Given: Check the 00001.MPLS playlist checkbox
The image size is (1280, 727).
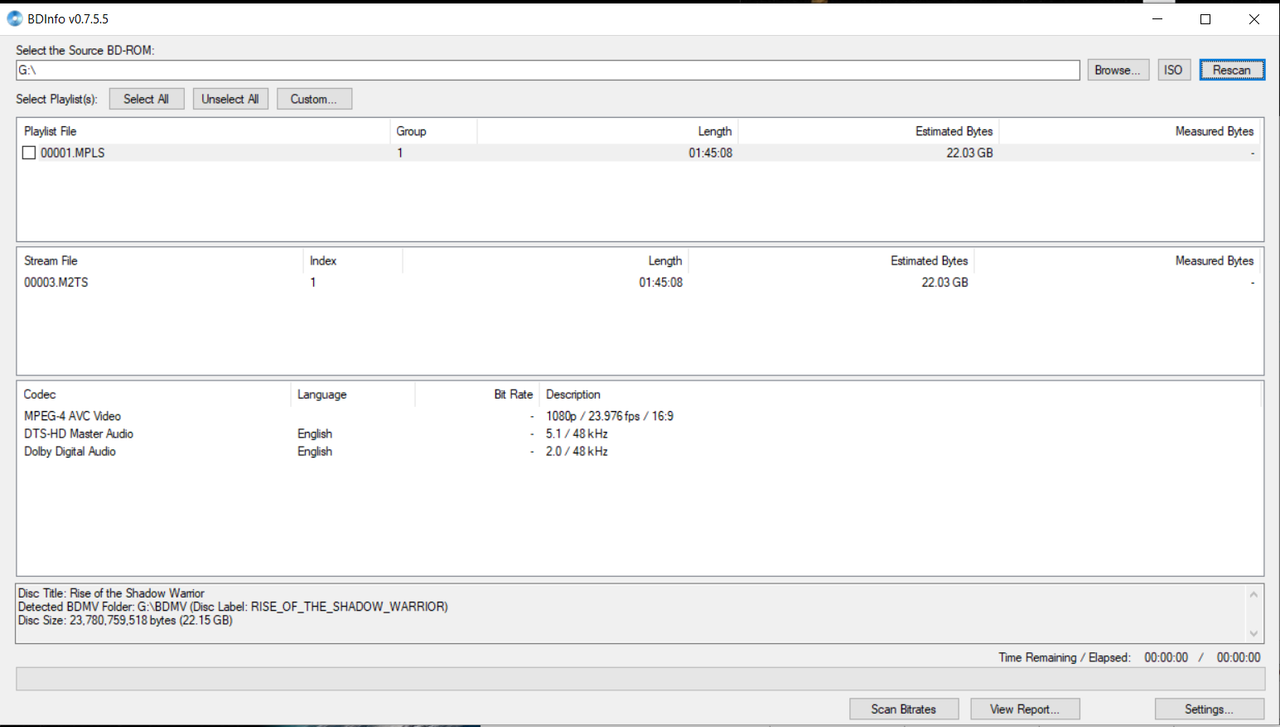Looking at the screenshot, I should coord(29,153).
